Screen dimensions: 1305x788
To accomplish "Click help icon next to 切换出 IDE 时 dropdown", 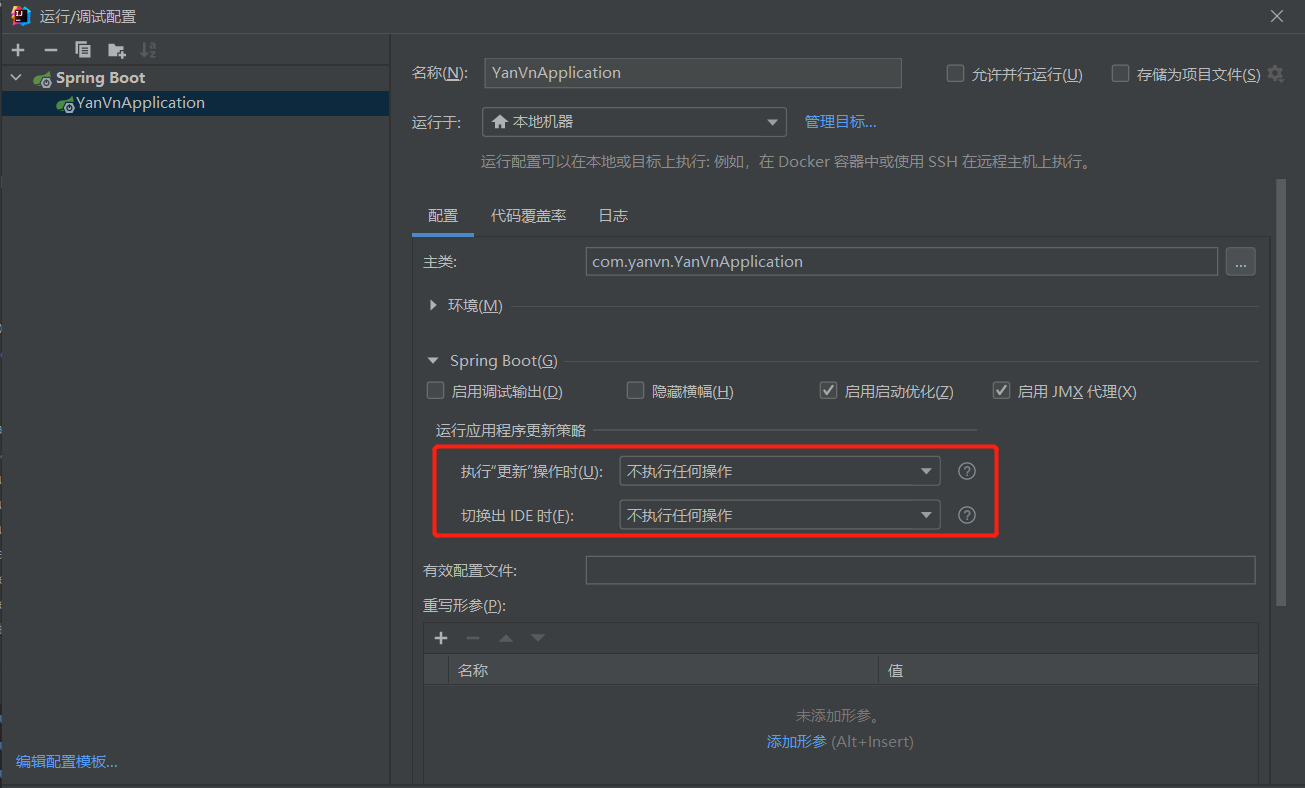I will [966, 515].
